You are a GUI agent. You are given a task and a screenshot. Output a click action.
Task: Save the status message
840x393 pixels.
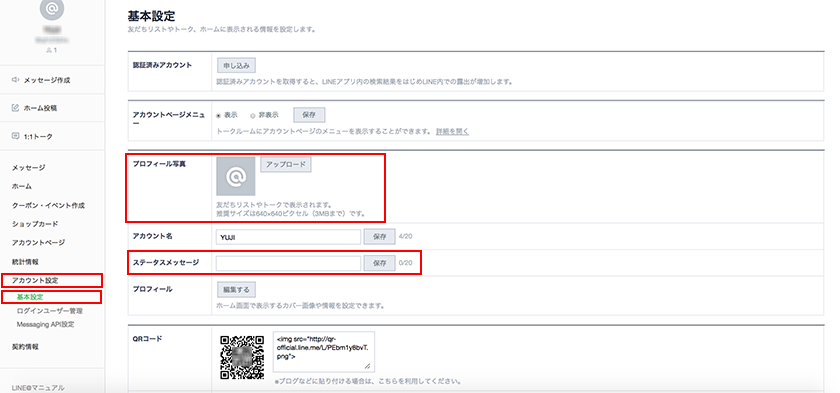(379, 263)
